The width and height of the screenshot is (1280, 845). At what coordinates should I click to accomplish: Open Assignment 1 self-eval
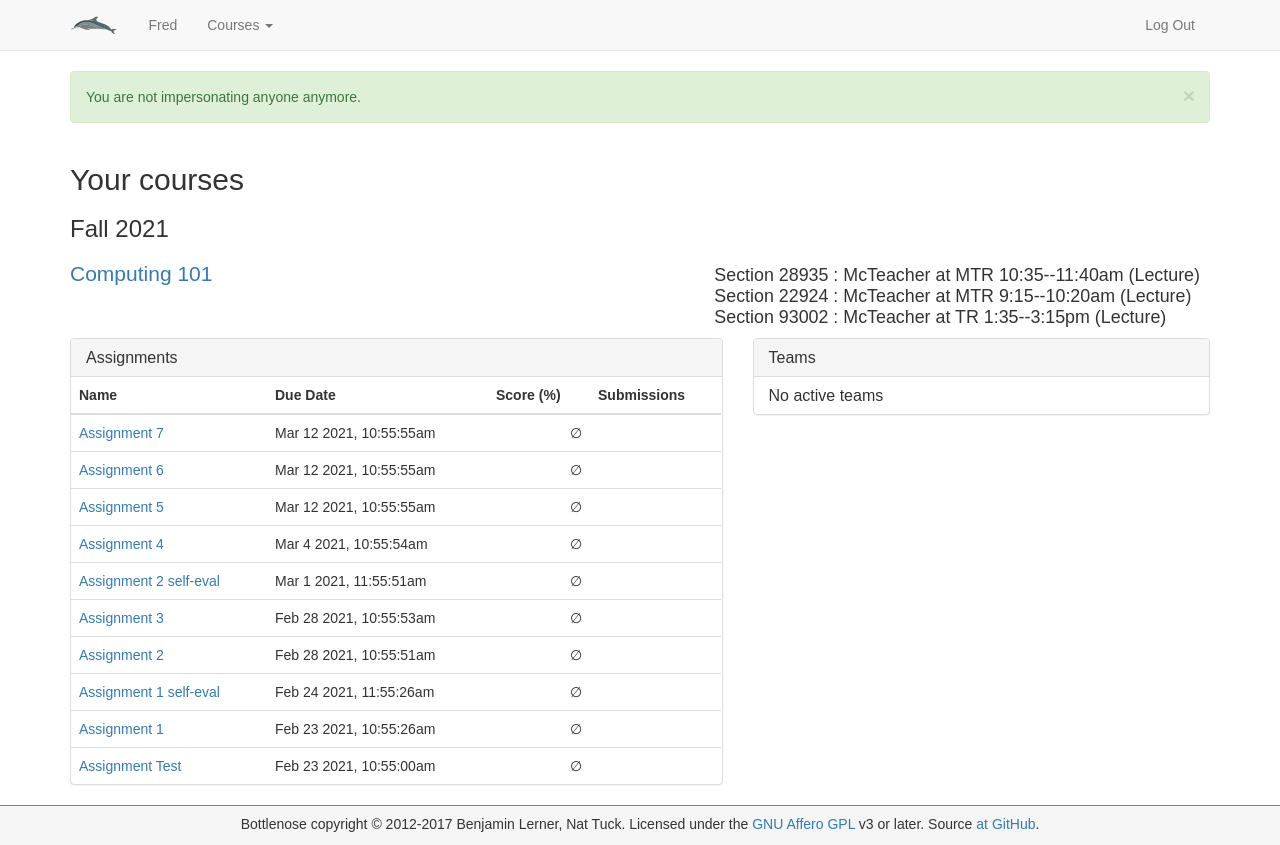coord(149,692)
